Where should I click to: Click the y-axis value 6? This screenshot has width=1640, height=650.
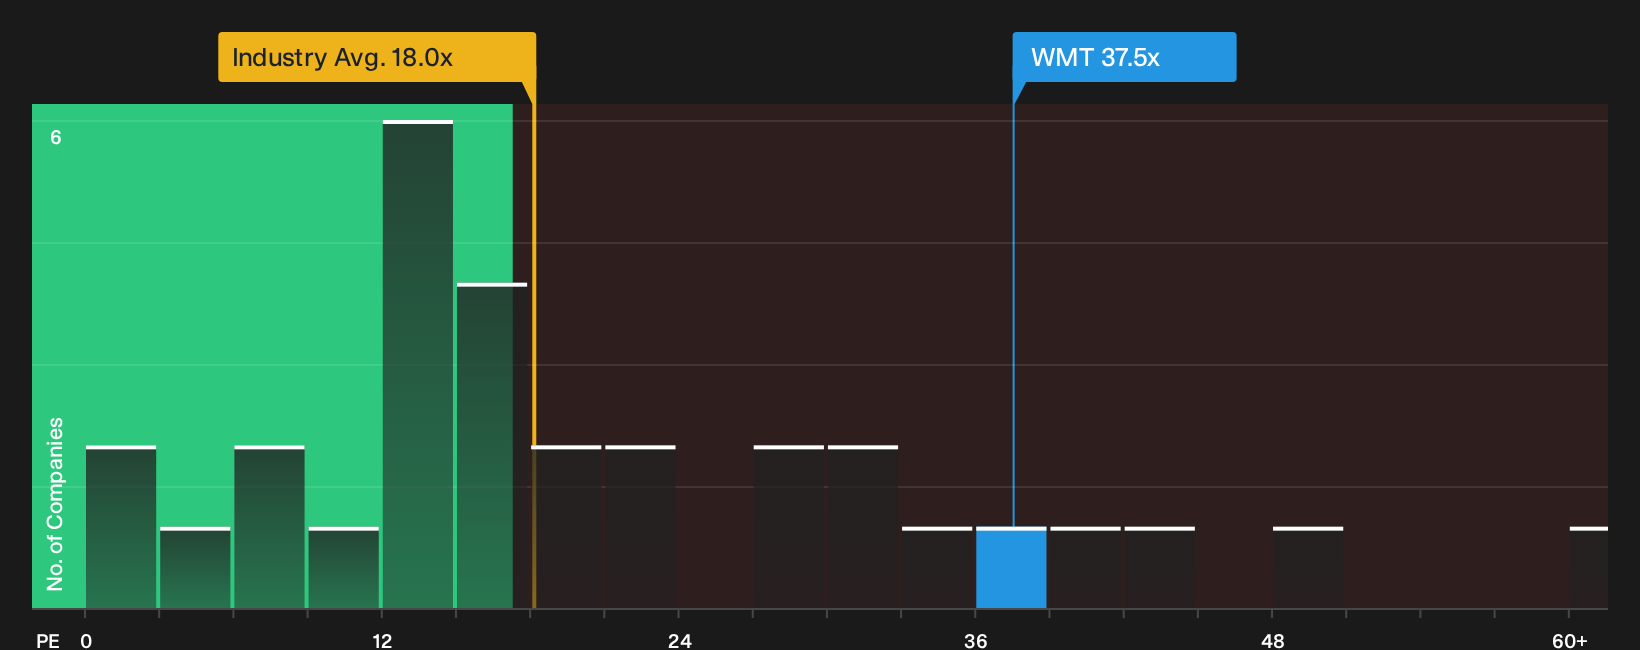pyautogui.click(x=56, y=137)
